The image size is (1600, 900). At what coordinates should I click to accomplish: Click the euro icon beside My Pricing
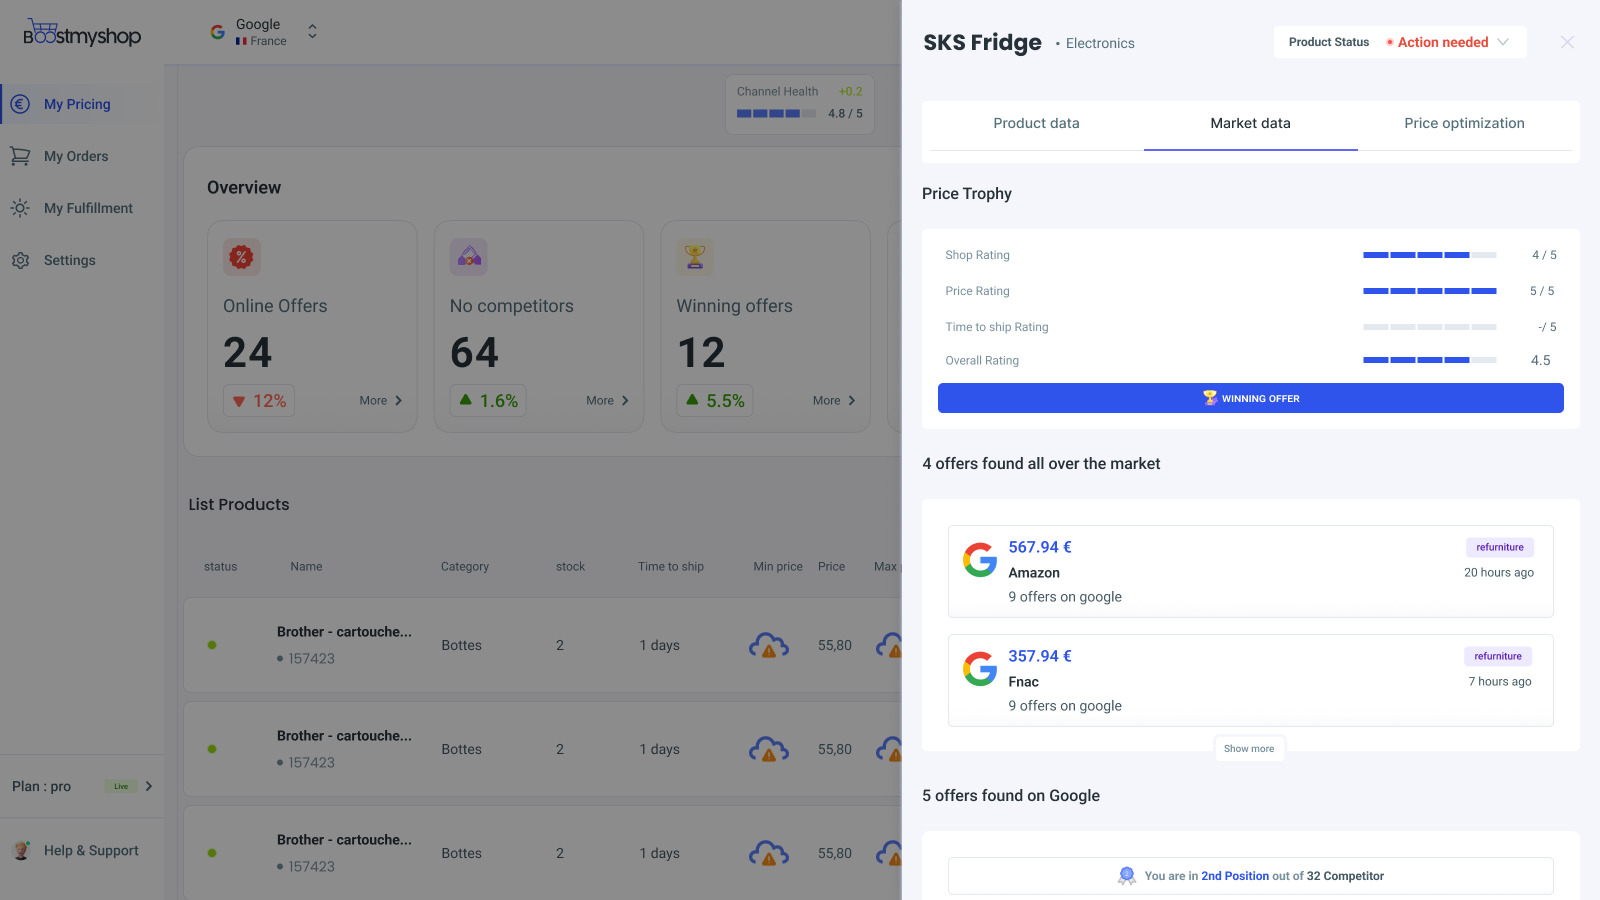20,104
